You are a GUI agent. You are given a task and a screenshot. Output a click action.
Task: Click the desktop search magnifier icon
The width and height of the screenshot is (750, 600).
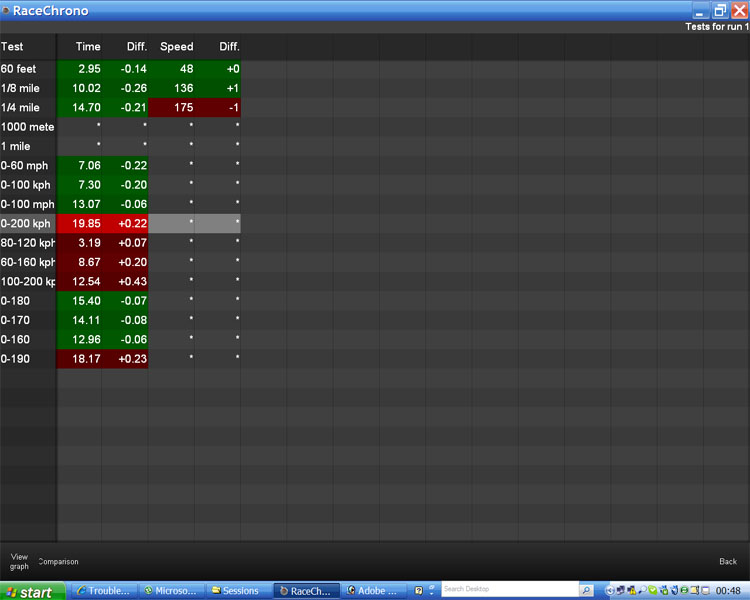[x=586, y=591]
